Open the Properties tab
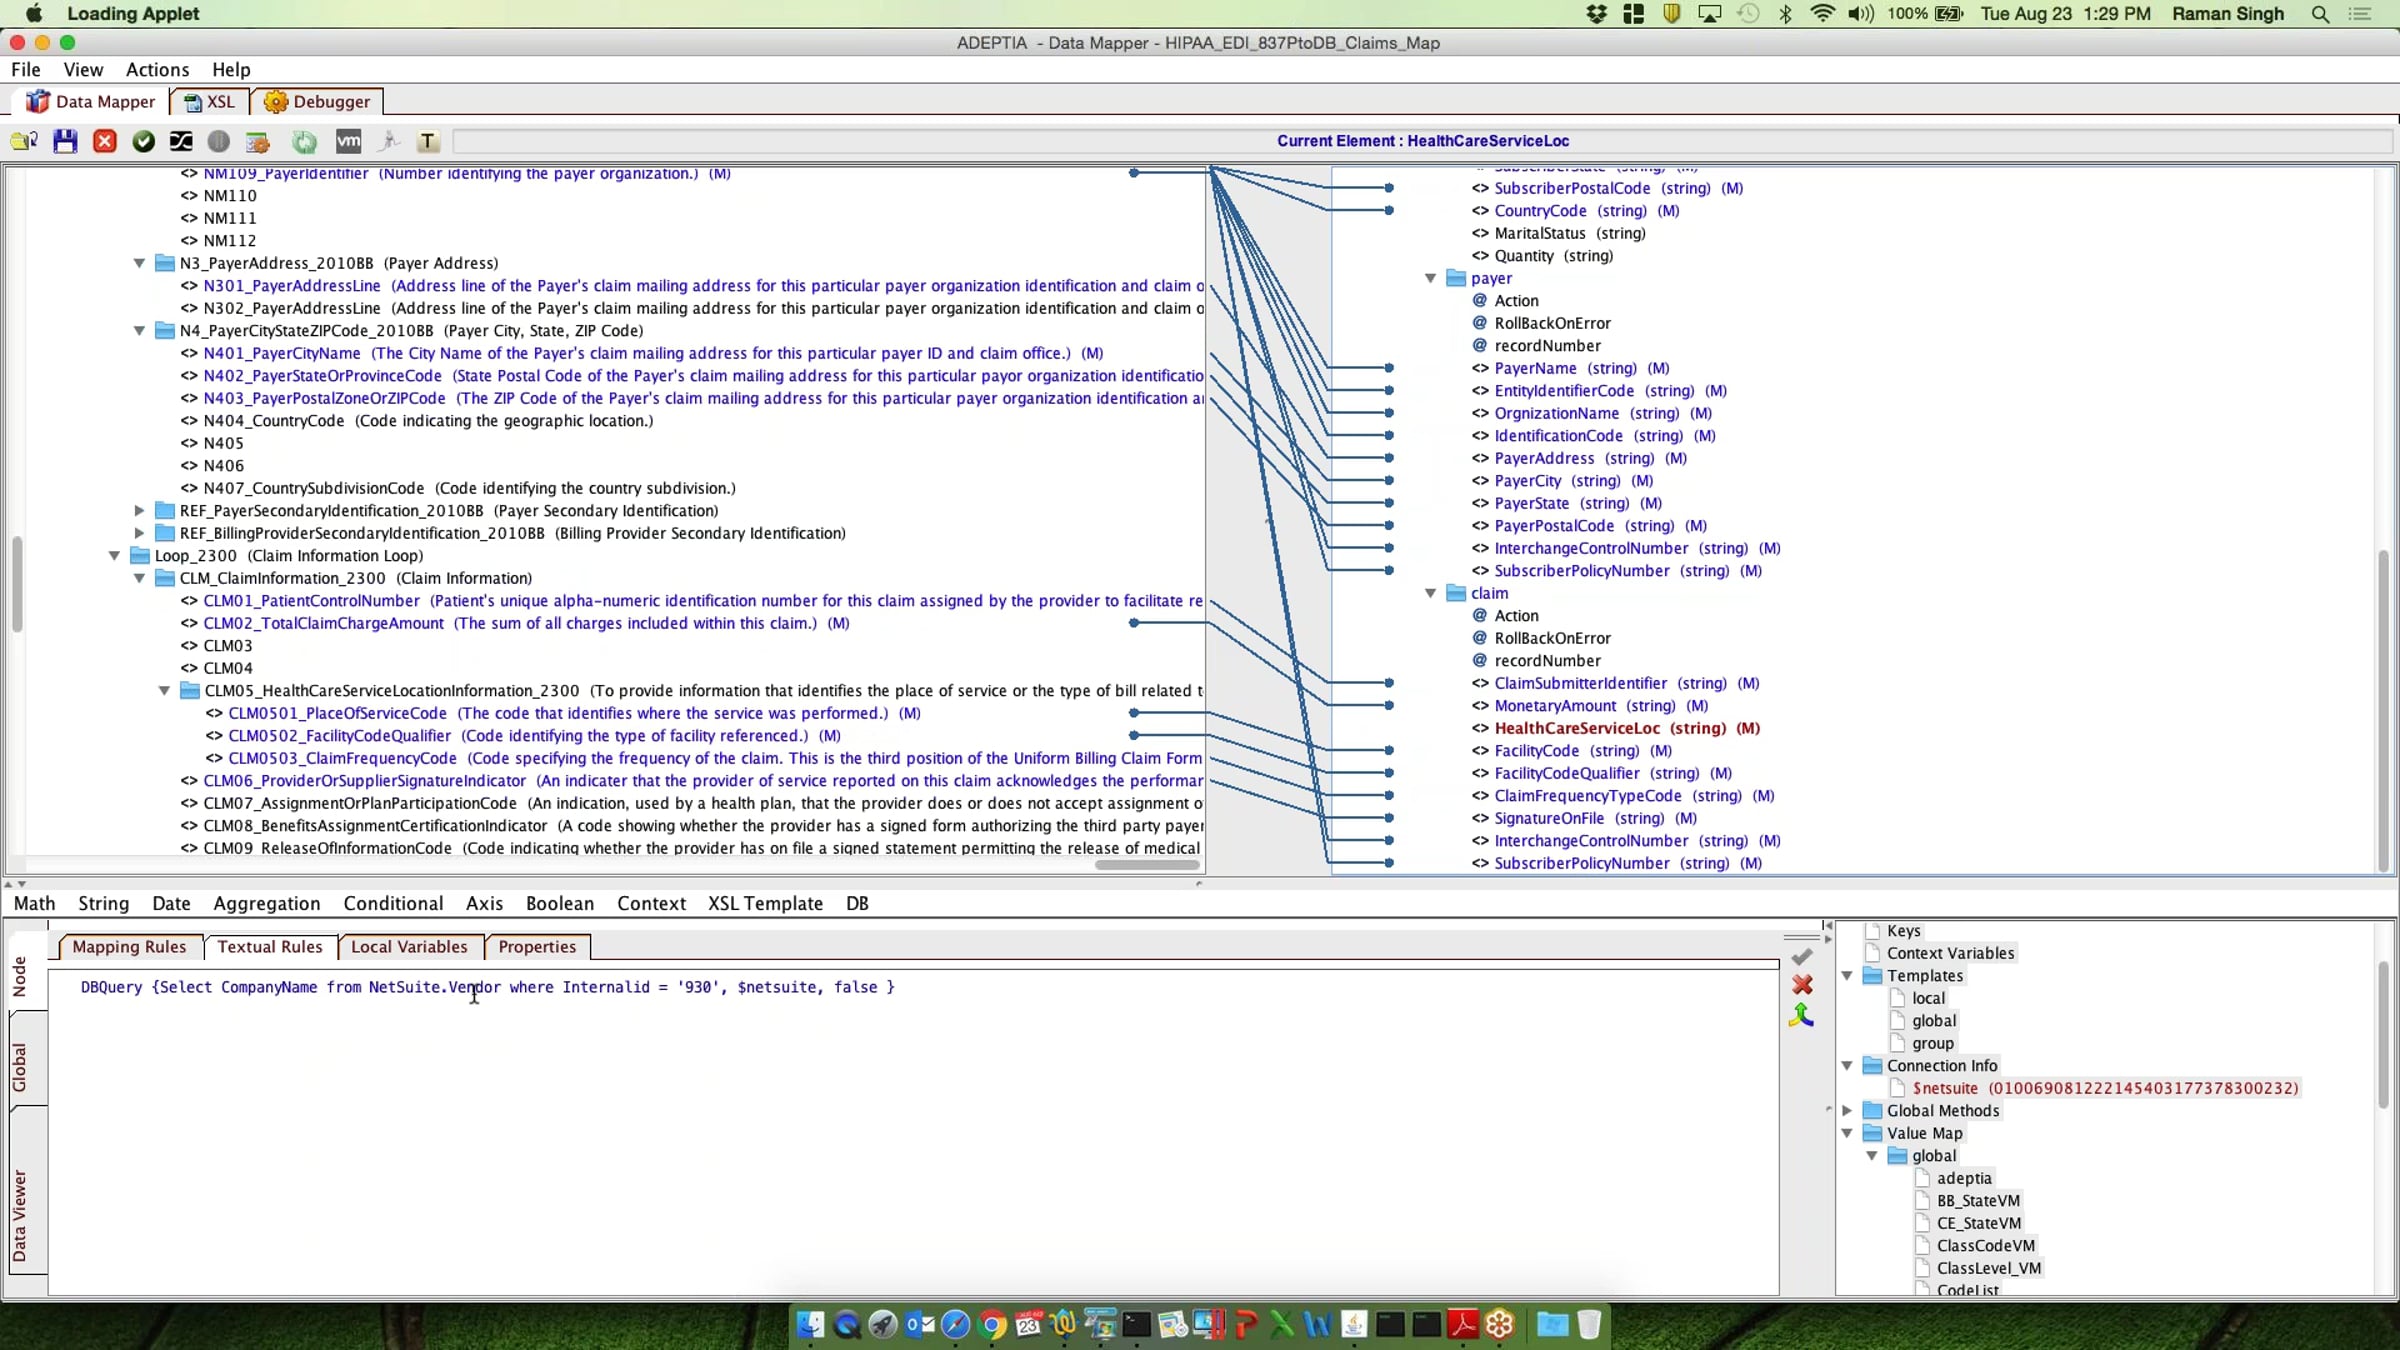2400x1350 pixels. (x=537, y=947)
